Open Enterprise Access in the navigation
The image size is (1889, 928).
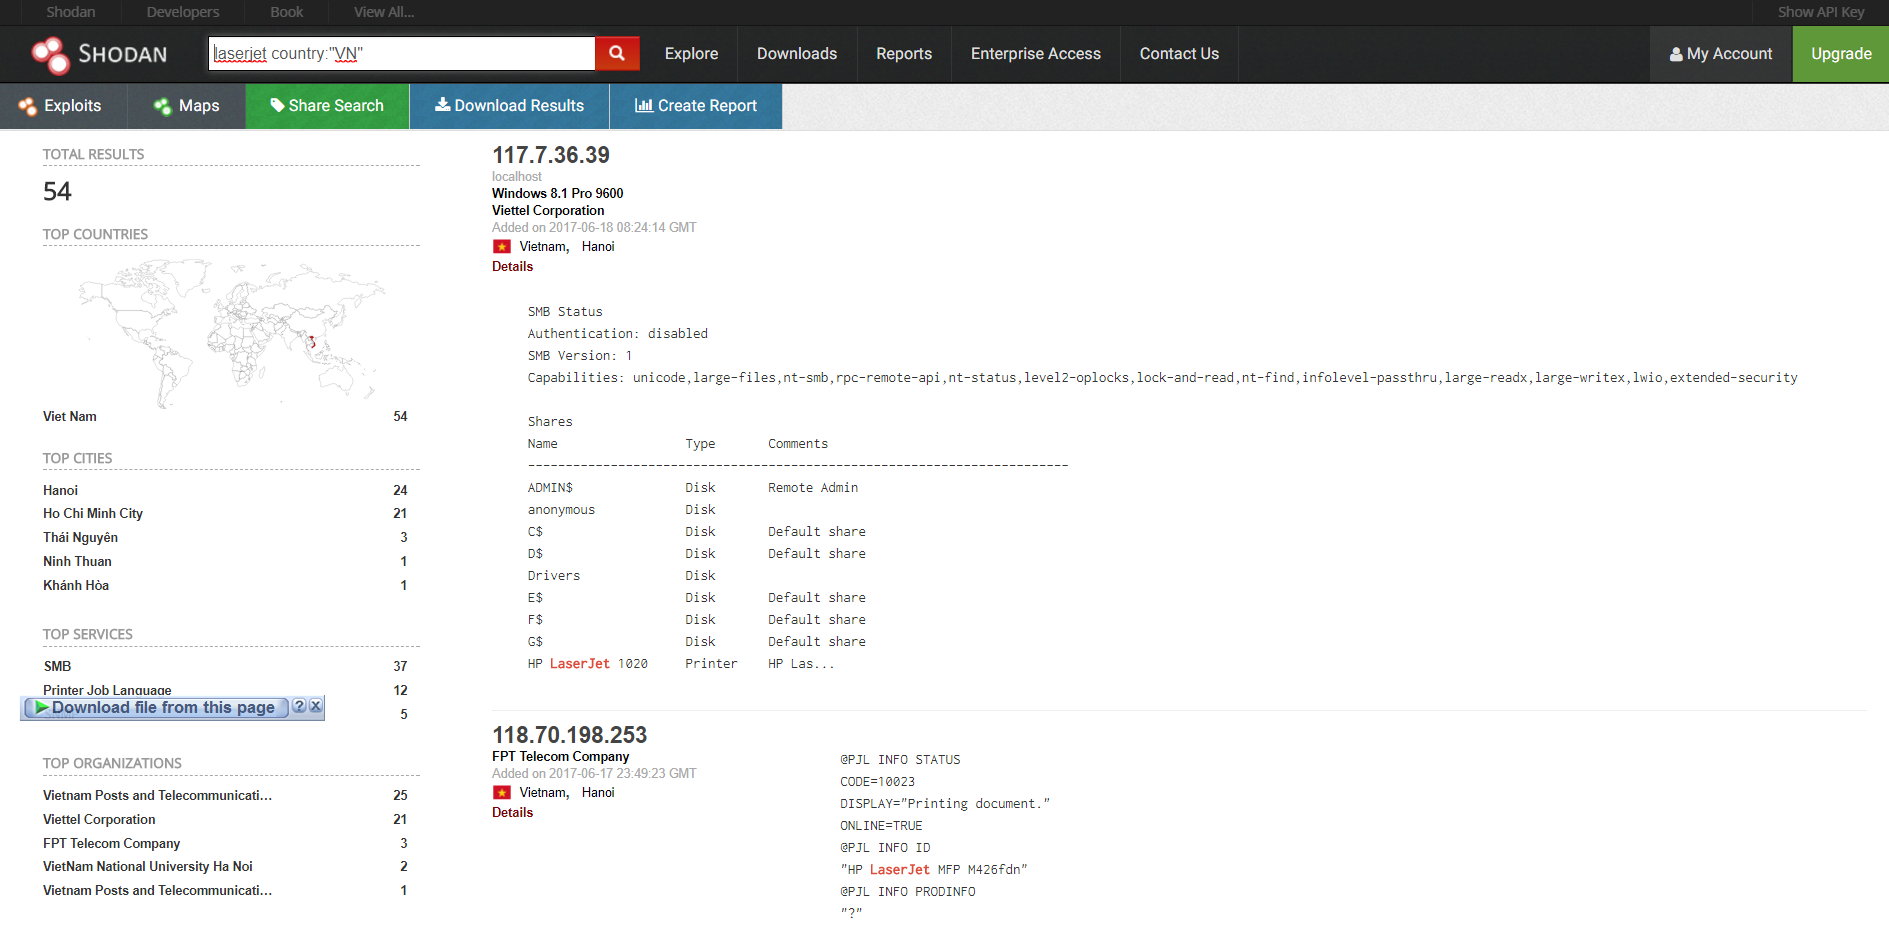pyautogui.click(x=1036, y=54)
